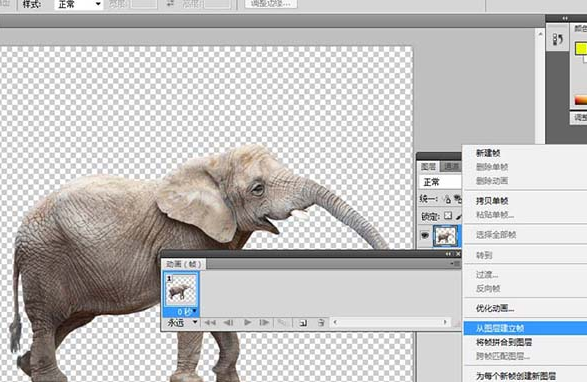The width and height of the screenshot is (587, 382).
Task: Open the history panel icon in collapsed dock
Action: point(557,39)
